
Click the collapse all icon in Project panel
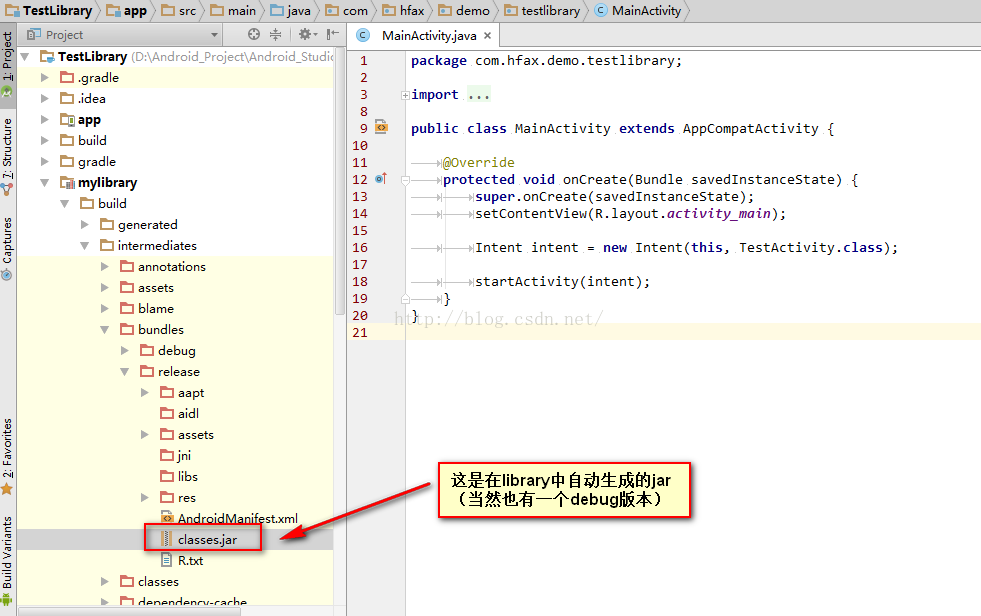277,35
